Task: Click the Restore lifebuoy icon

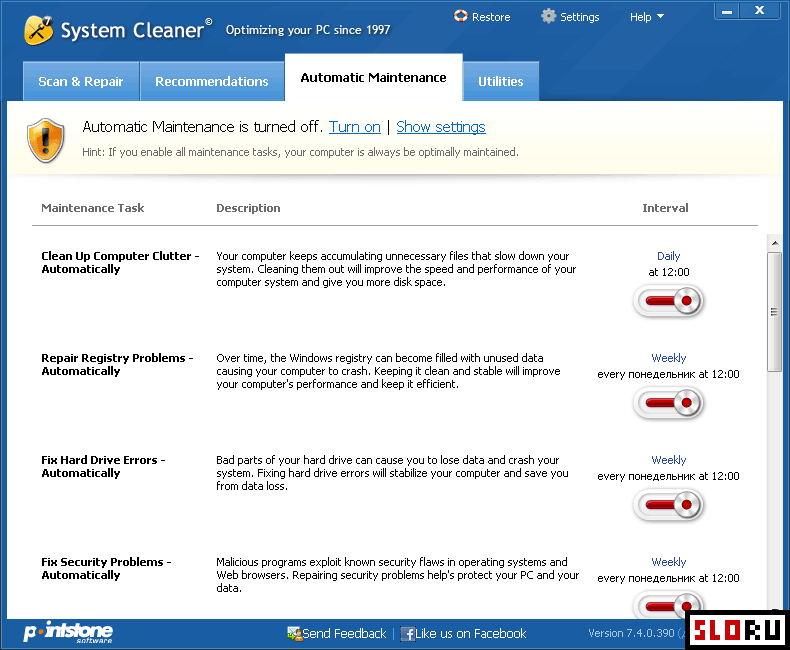Action: (460, 16)
